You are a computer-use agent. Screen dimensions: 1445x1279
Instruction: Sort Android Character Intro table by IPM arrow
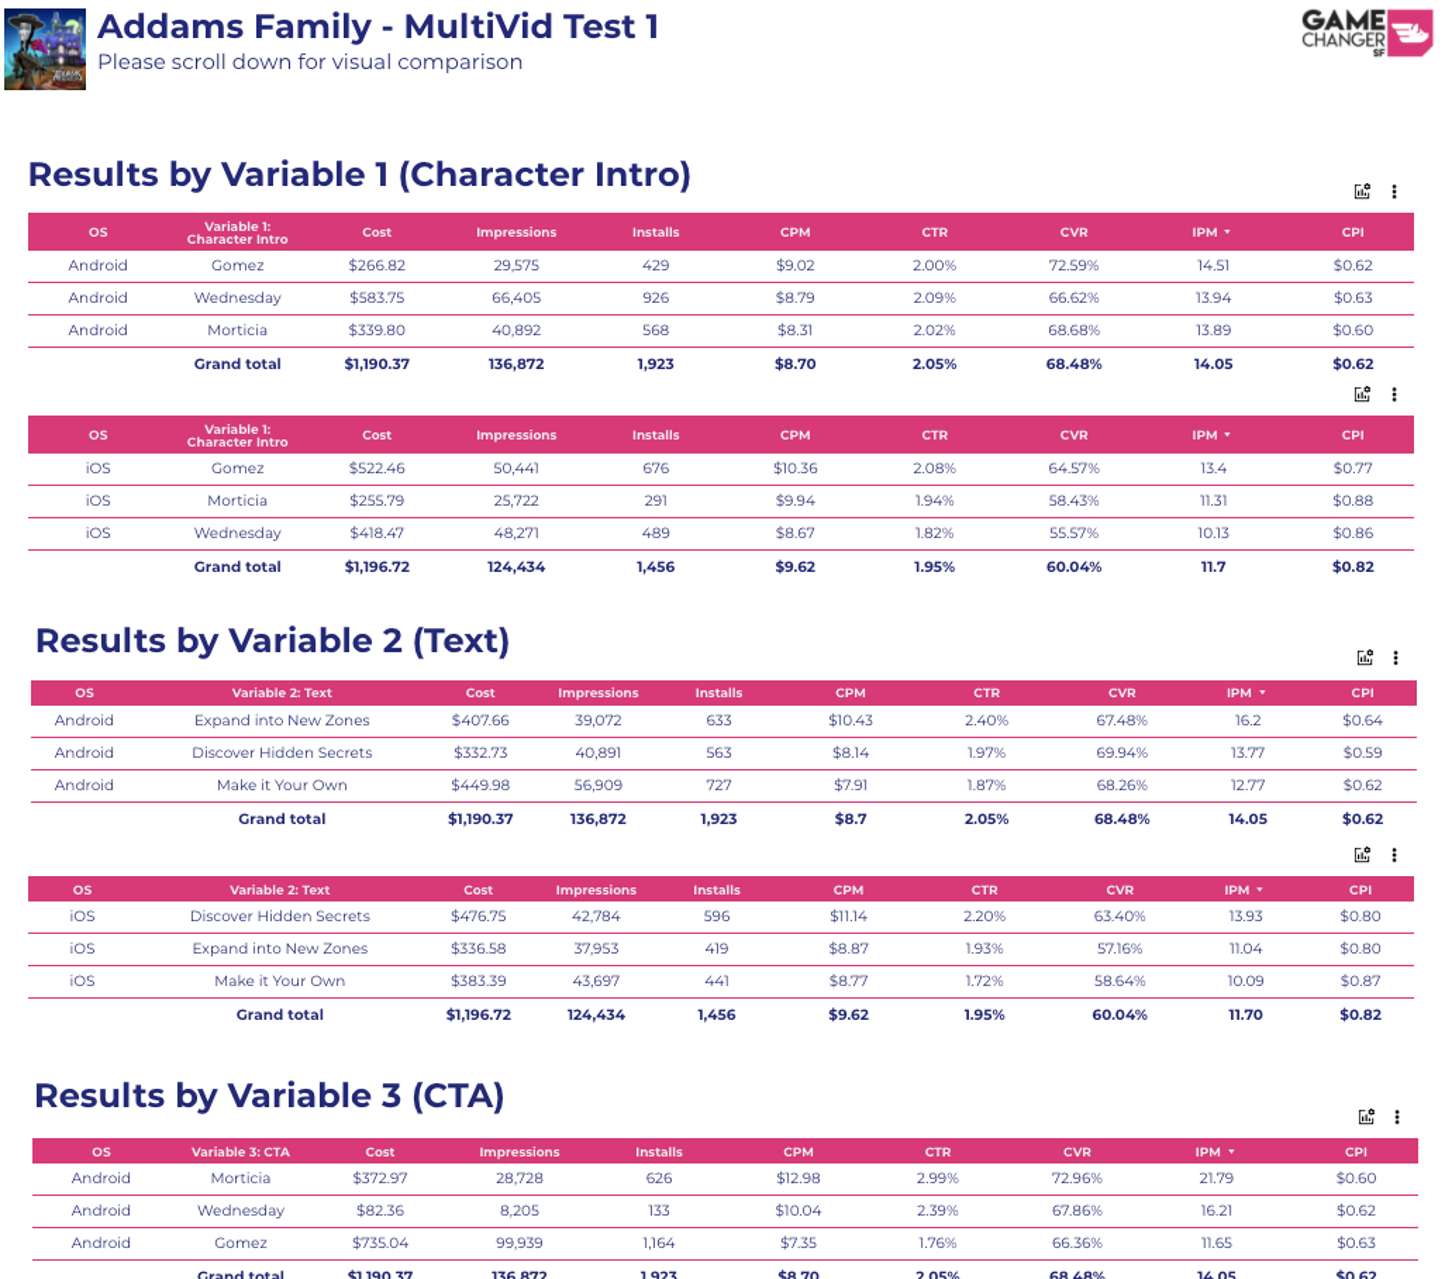1227,232
